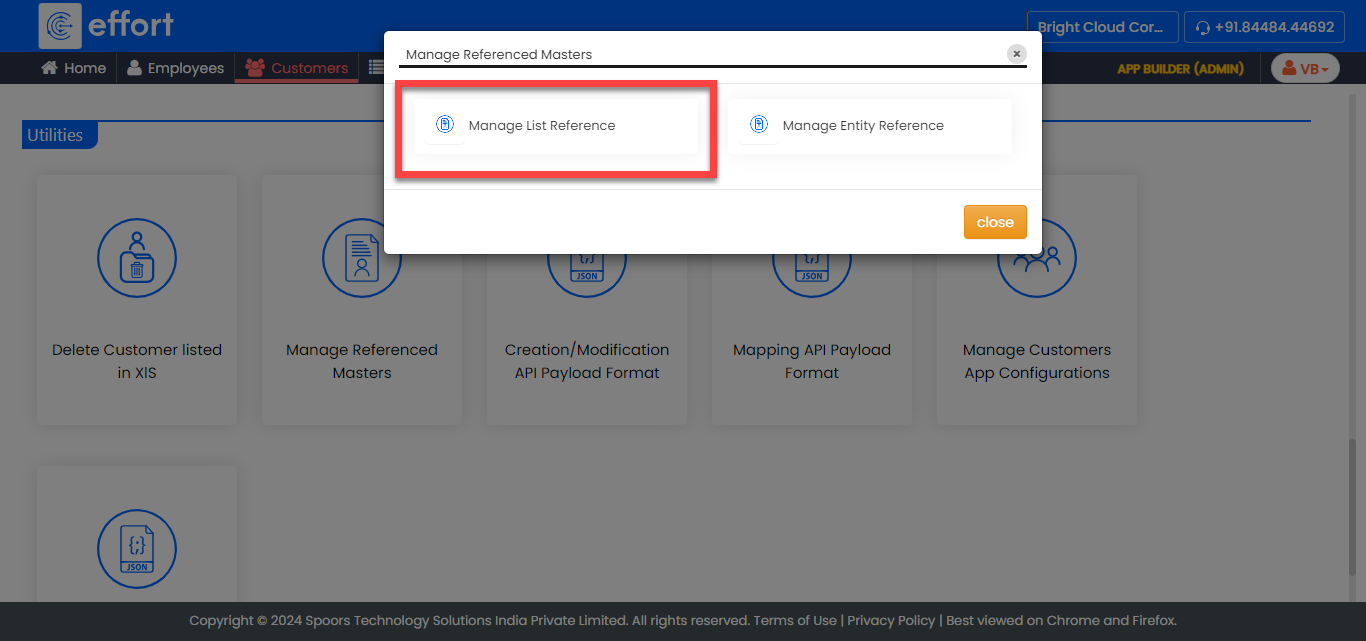Open the Privacy Policy link

coord(891,620)
